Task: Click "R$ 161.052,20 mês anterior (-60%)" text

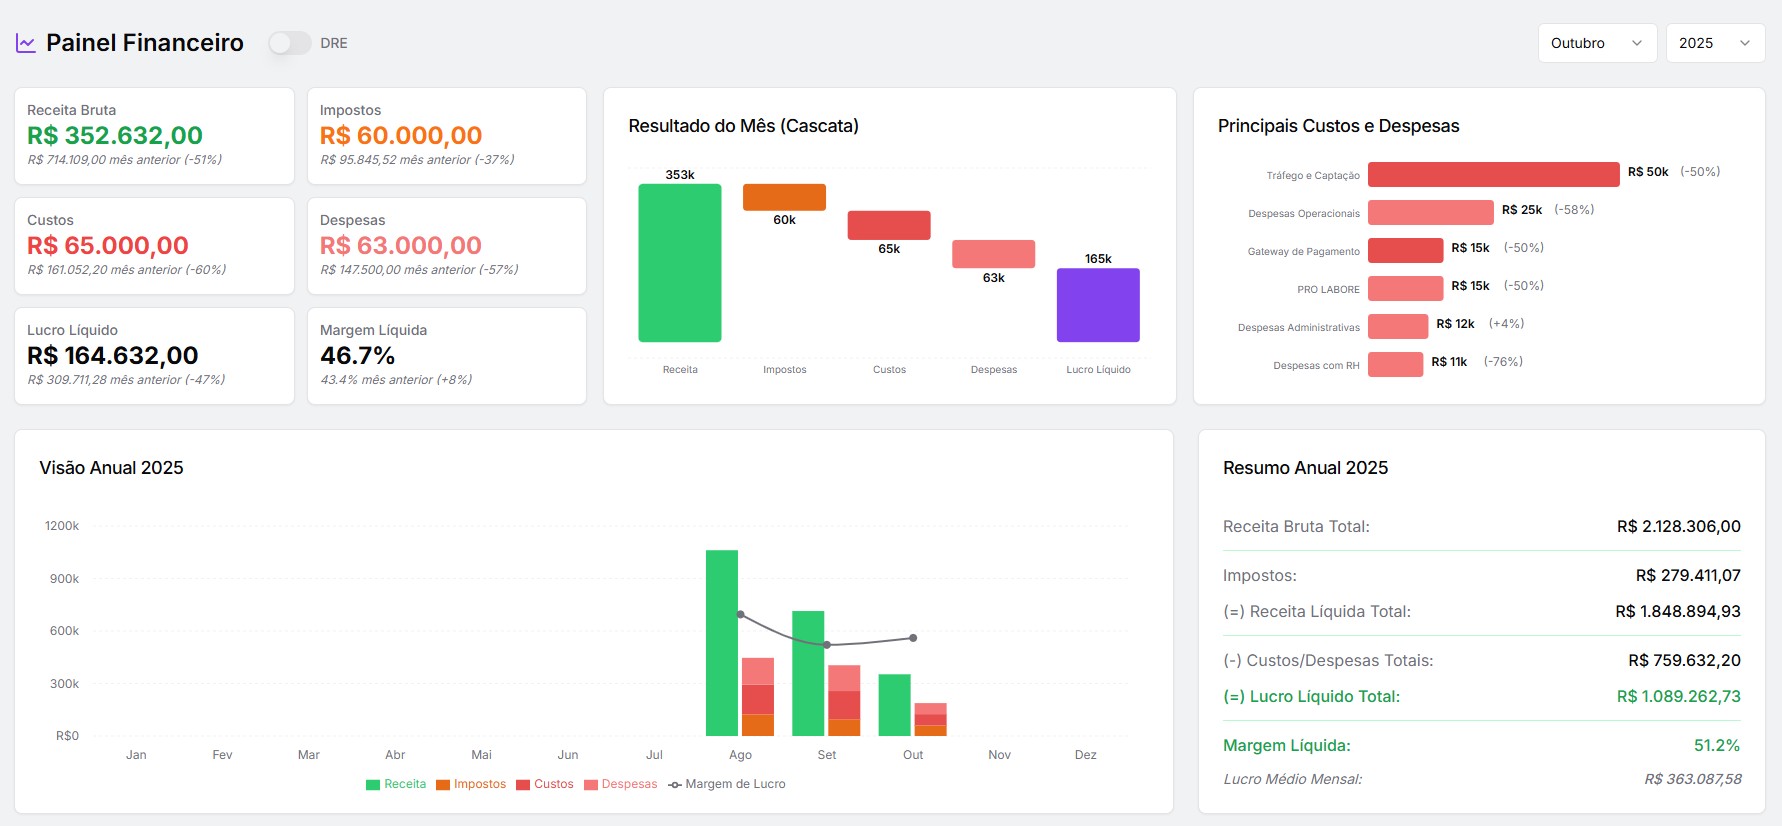Action: tap(127, 270)
